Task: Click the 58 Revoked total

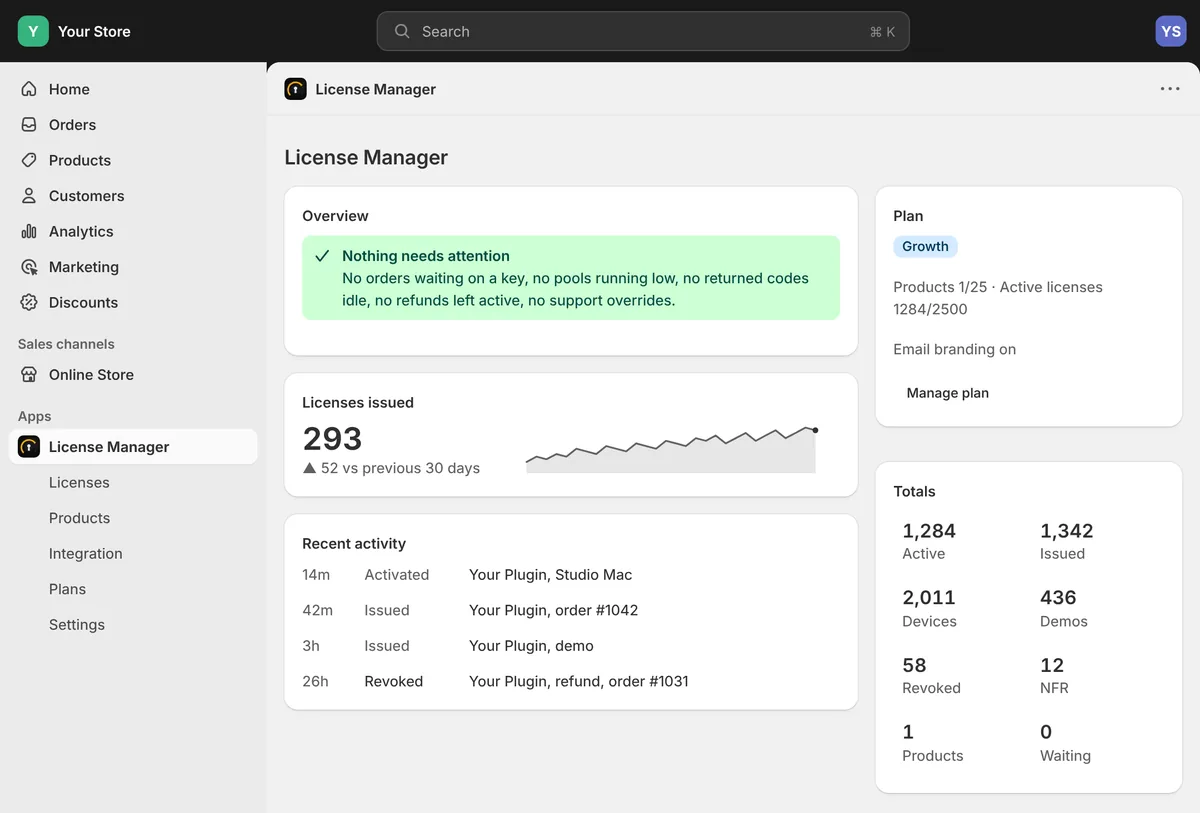Action: (931, 676)
